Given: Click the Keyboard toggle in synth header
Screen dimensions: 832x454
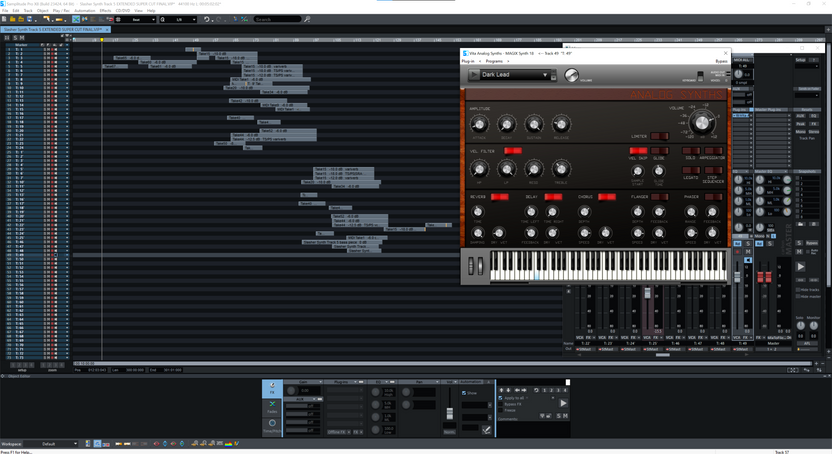Looking at the screenshot, I should coord(700,76).
